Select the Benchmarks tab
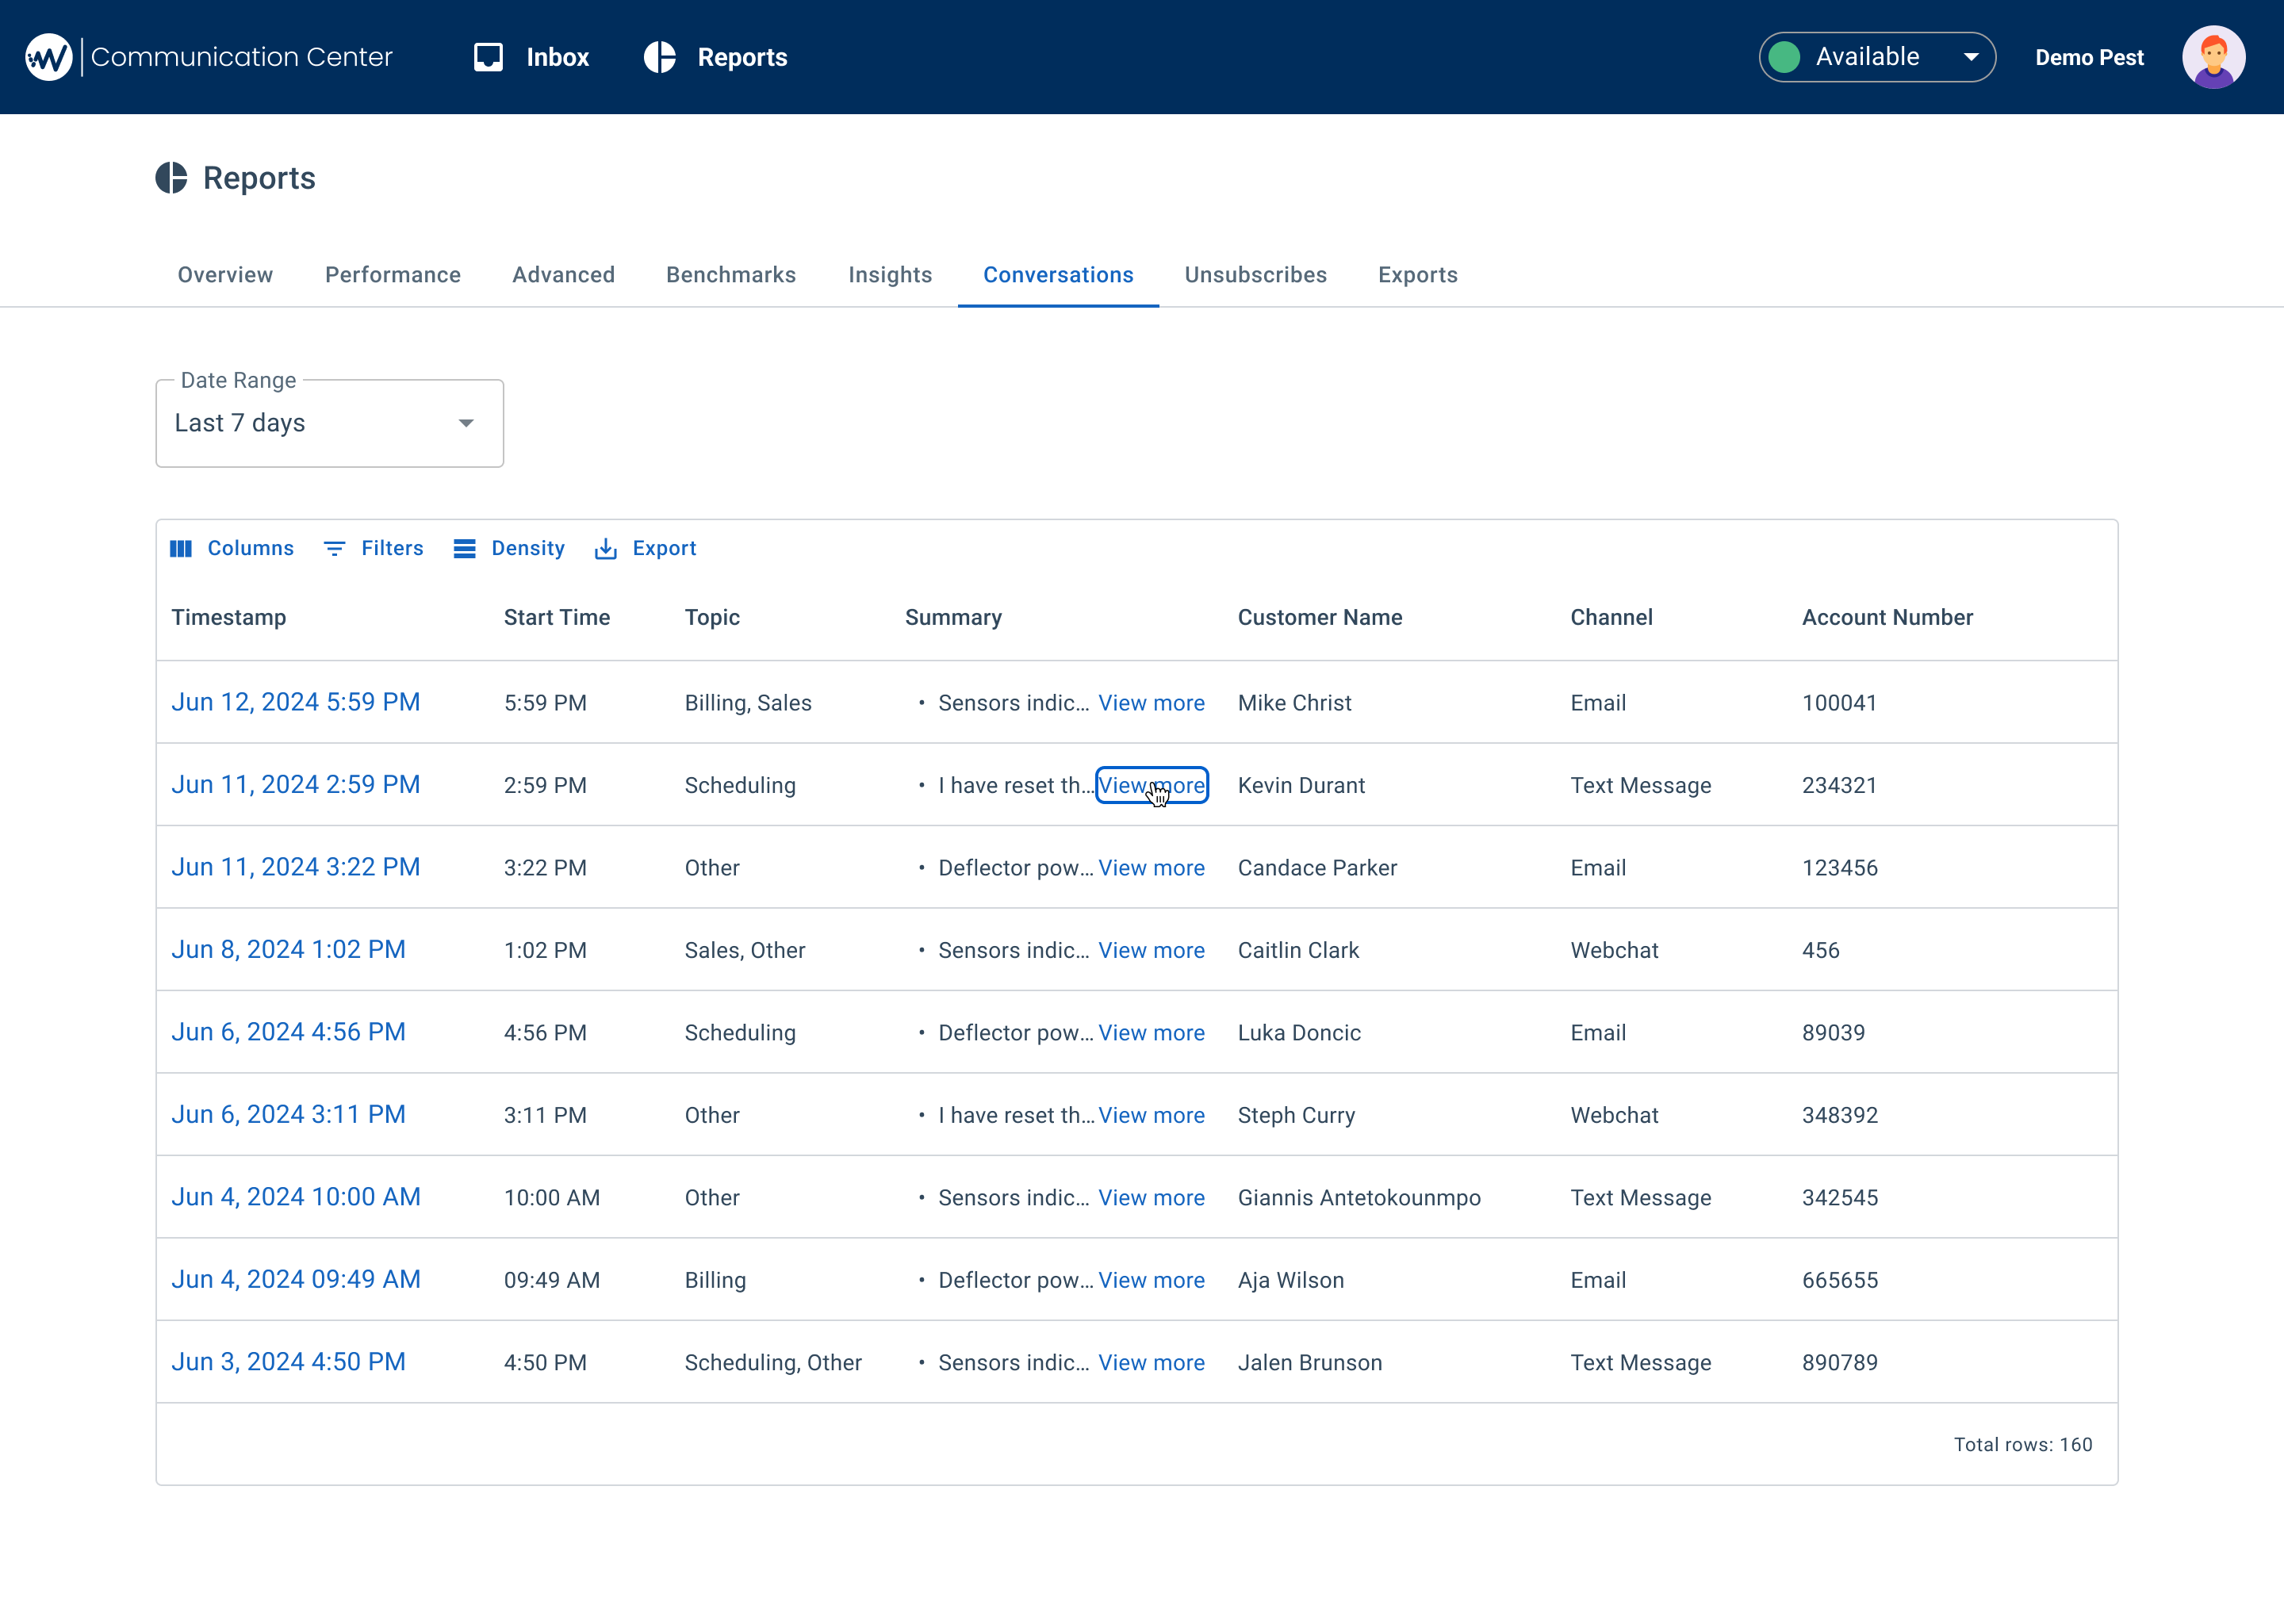 click(x=731, y=275)
